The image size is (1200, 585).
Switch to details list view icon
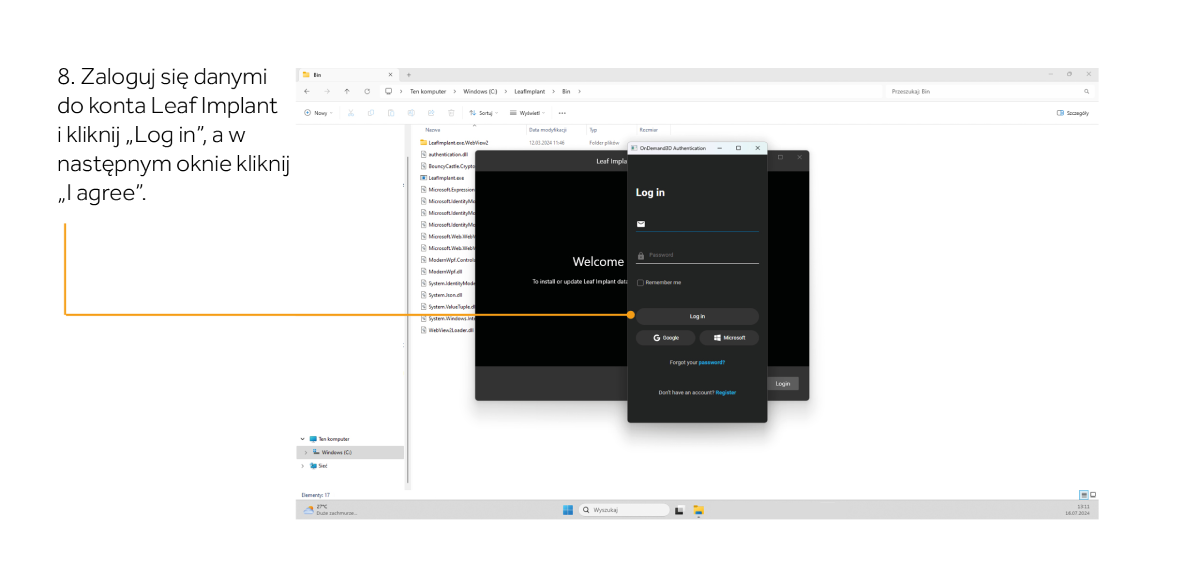pyautogui.click(x=1084, y=495)
